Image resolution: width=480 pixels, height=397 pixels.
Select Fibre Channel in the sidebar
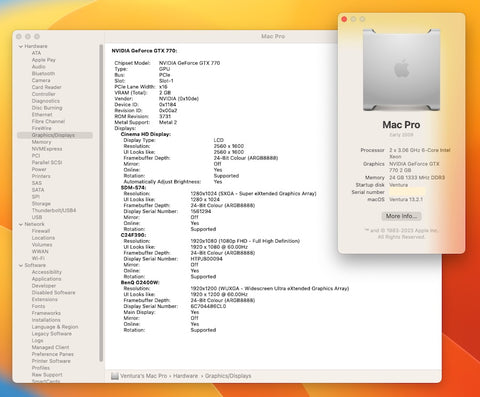pos(48,121)
